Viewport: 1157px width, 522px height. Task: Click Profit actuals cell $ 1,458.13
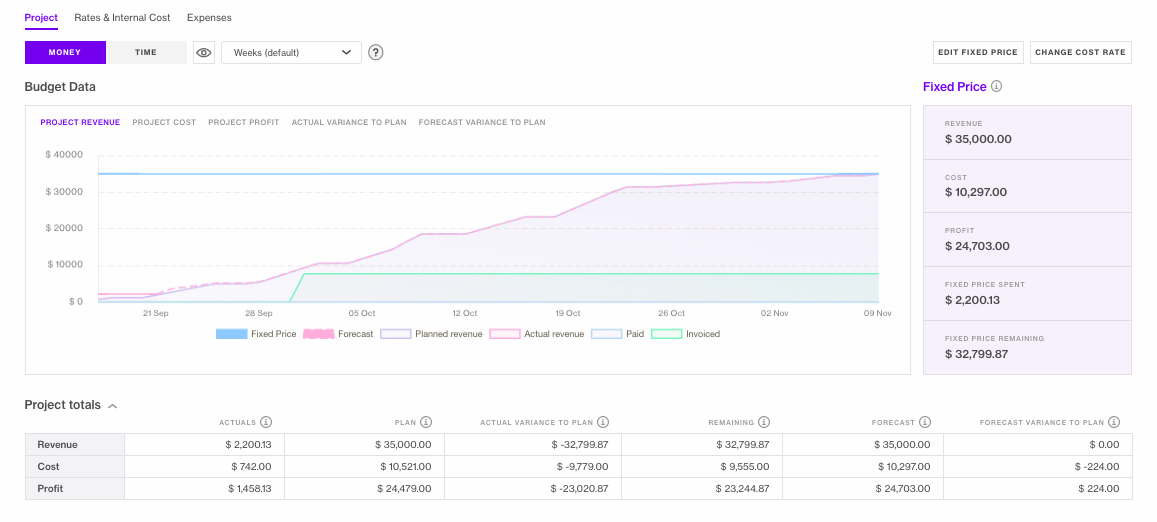point(204,489)
